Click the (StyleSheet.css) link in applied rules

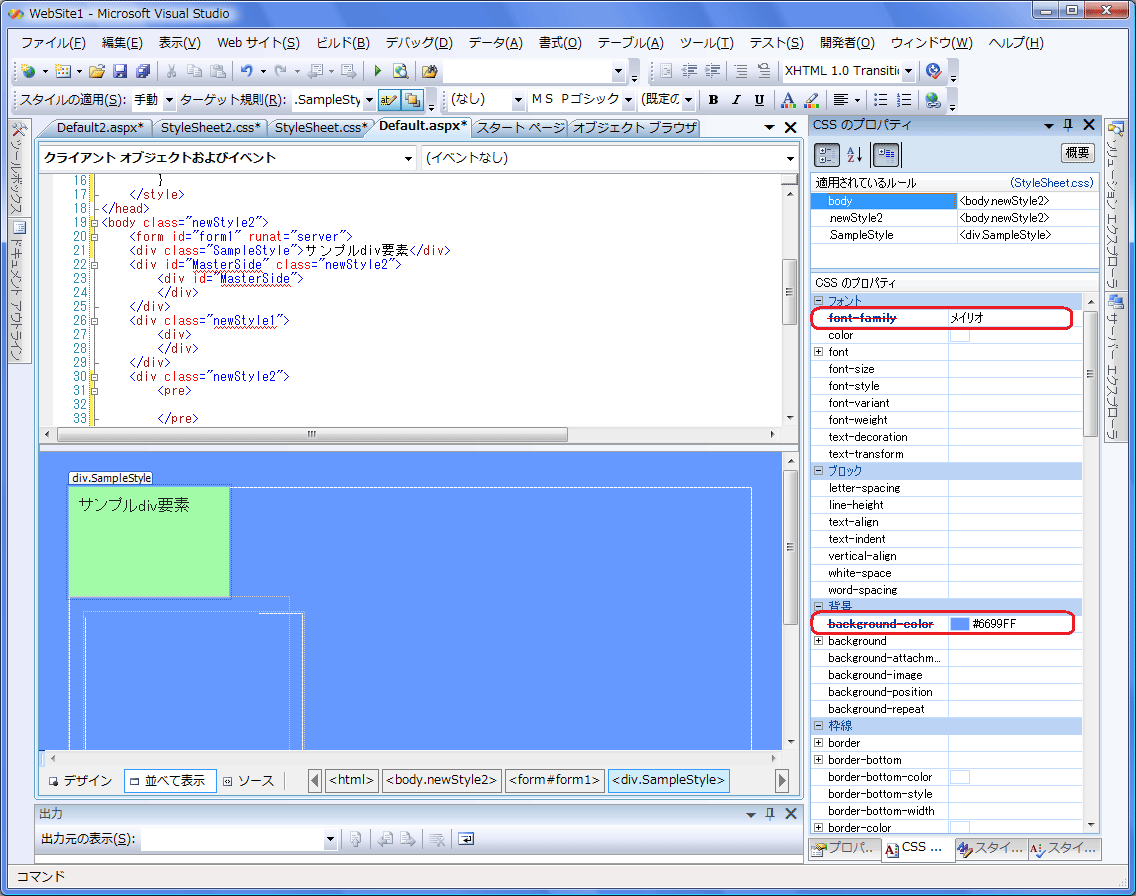point(1051,183)
